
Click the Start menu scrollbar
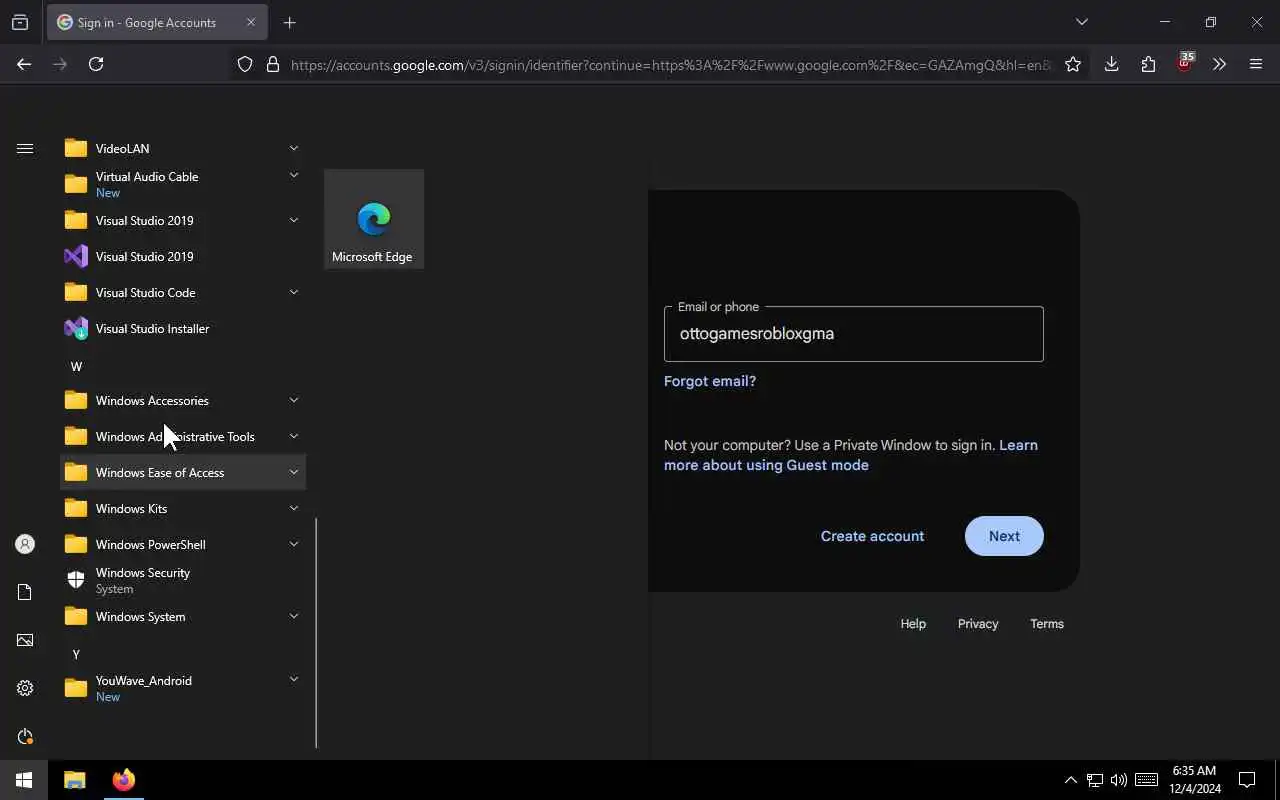[316, 632]
